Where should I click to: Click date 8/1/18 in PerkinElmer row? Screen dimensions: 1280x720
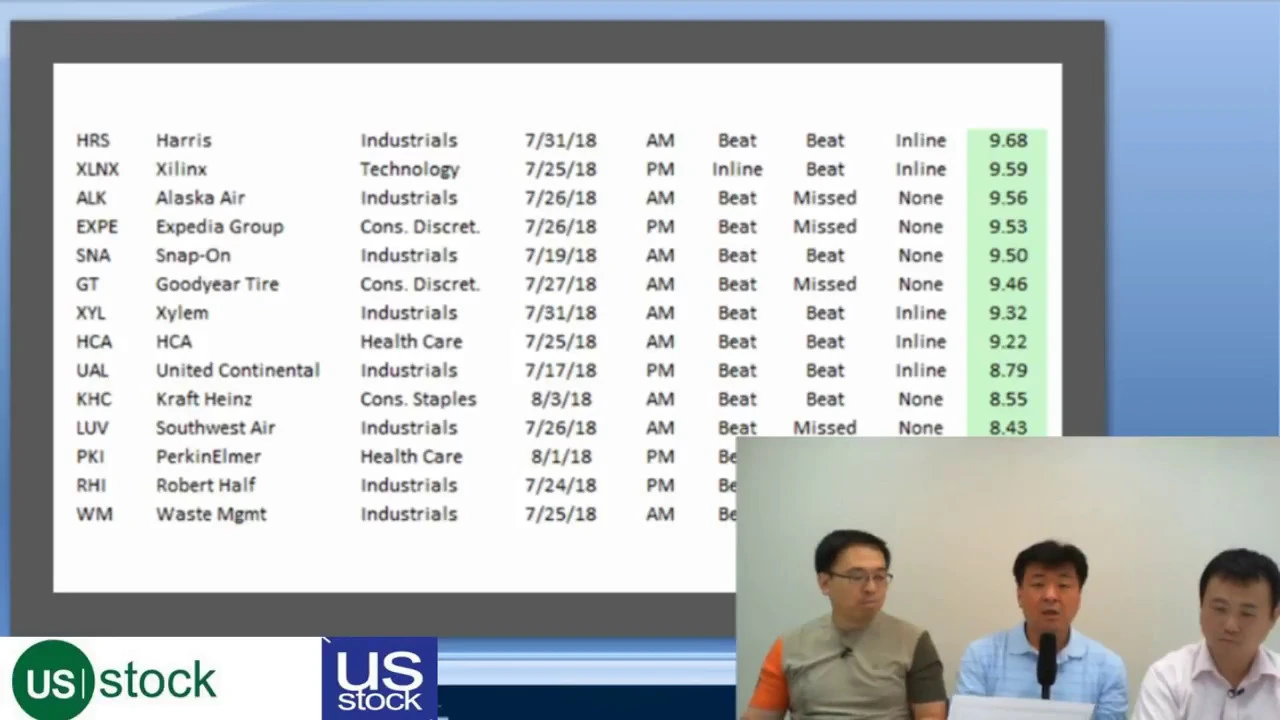coord(560,457)
